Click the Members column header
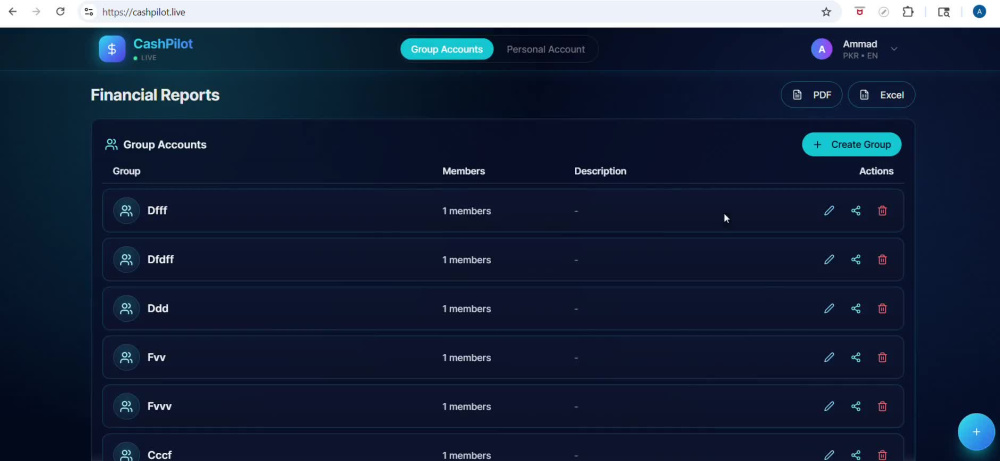The height and width of the screenshot is (461, 1000). click(464, 171)
